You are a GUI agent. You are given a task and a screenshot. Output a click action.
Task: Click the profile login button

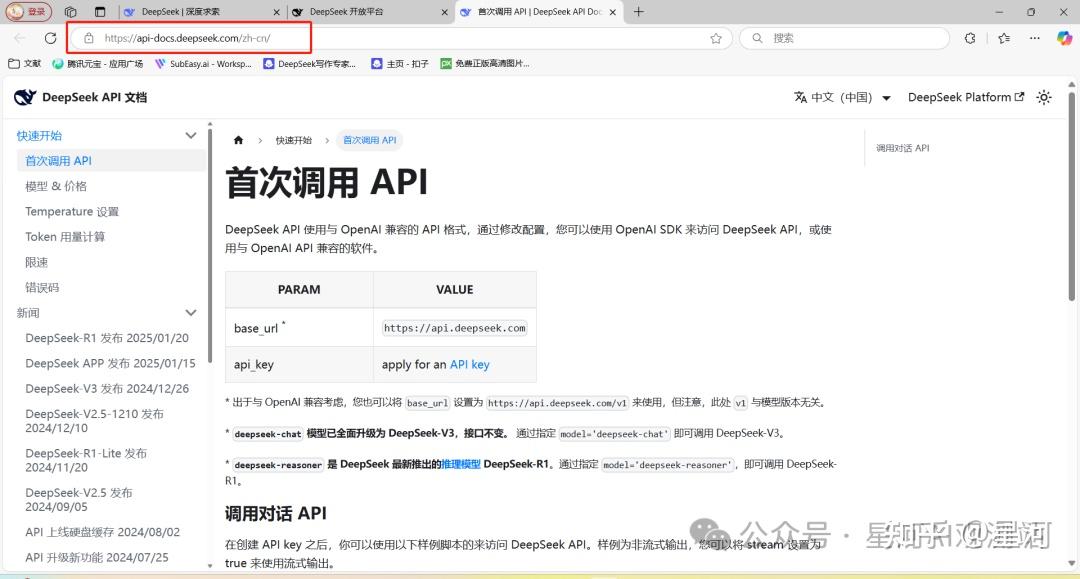[29, 12]
